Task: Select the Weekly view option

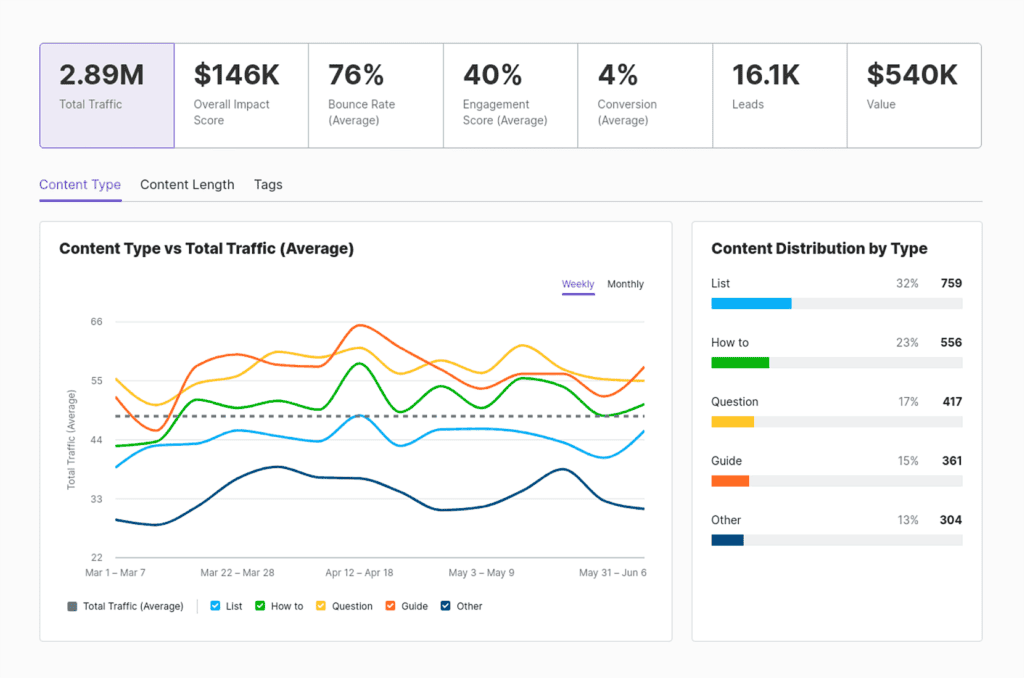Action: coord(578,284)
